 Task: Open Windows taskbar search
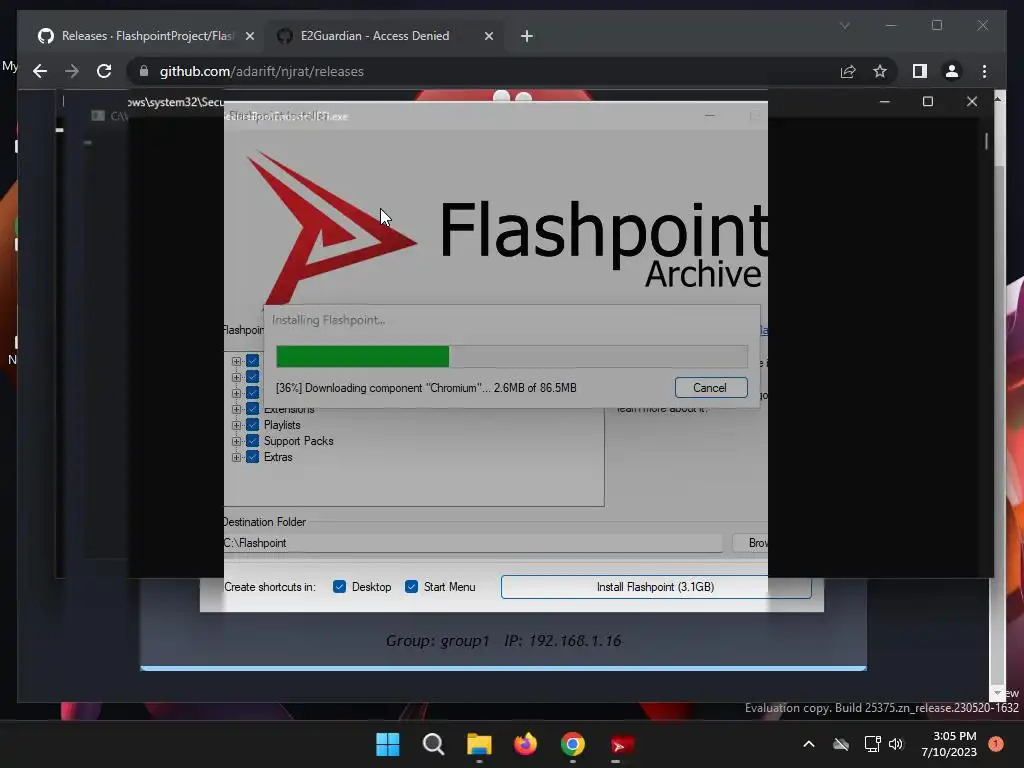coord(433,744)
